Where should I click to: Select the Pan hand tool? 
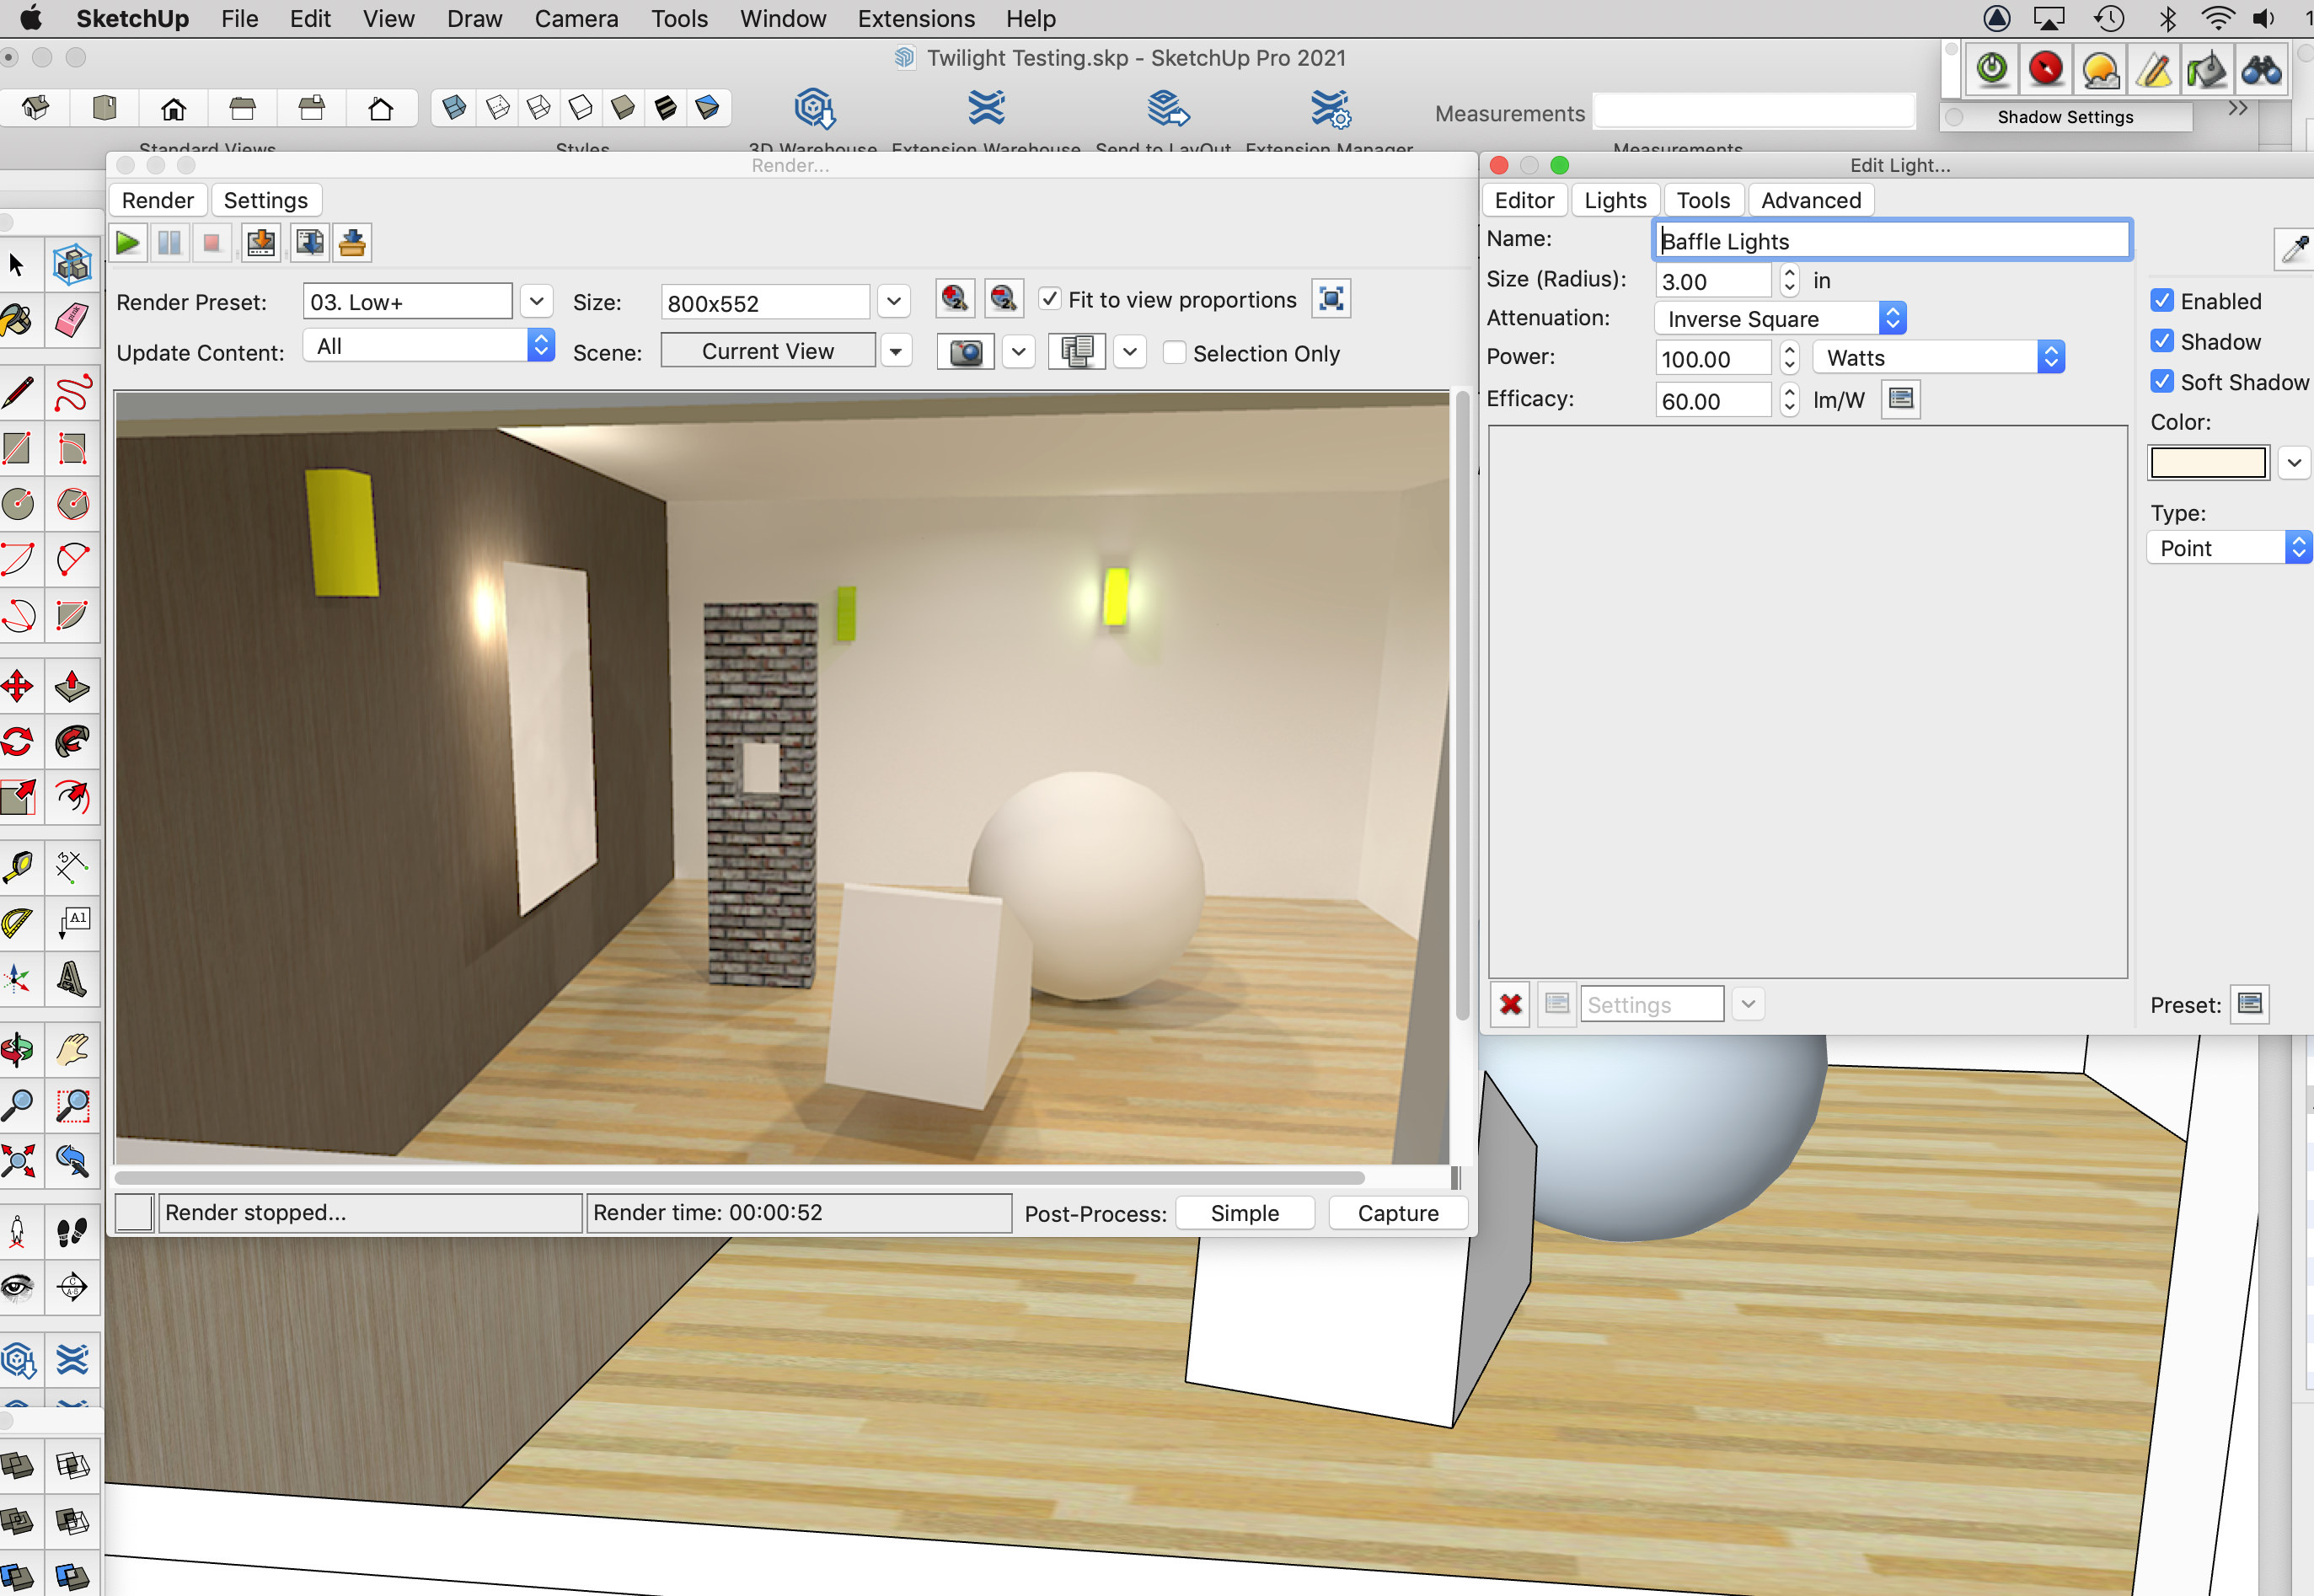click(72, 1050)
